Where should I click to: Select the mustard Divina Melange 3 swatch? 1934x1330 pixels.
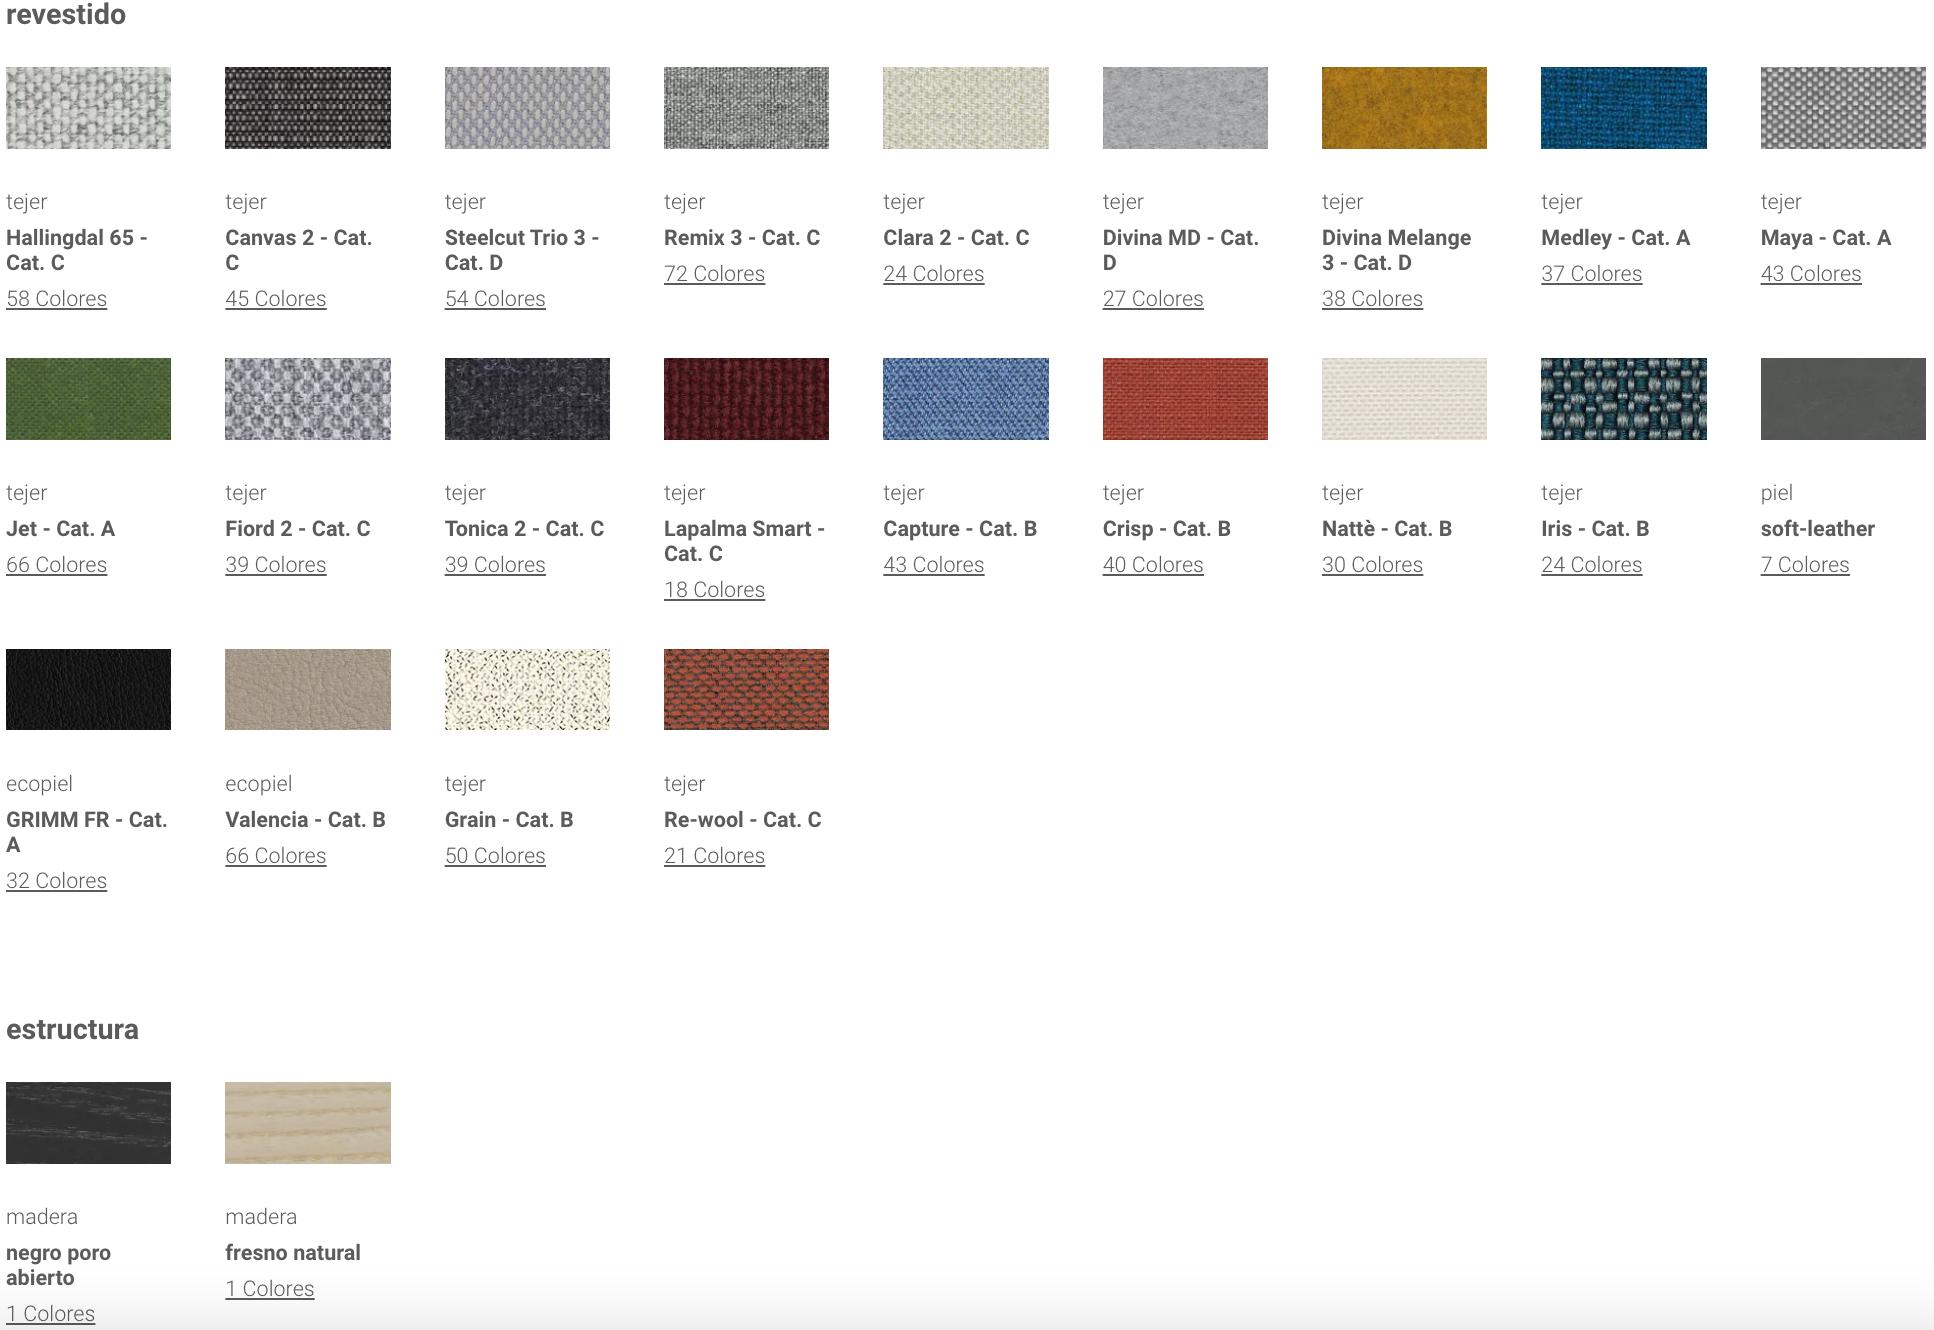pyautogui.click(x=1404, y=108)
